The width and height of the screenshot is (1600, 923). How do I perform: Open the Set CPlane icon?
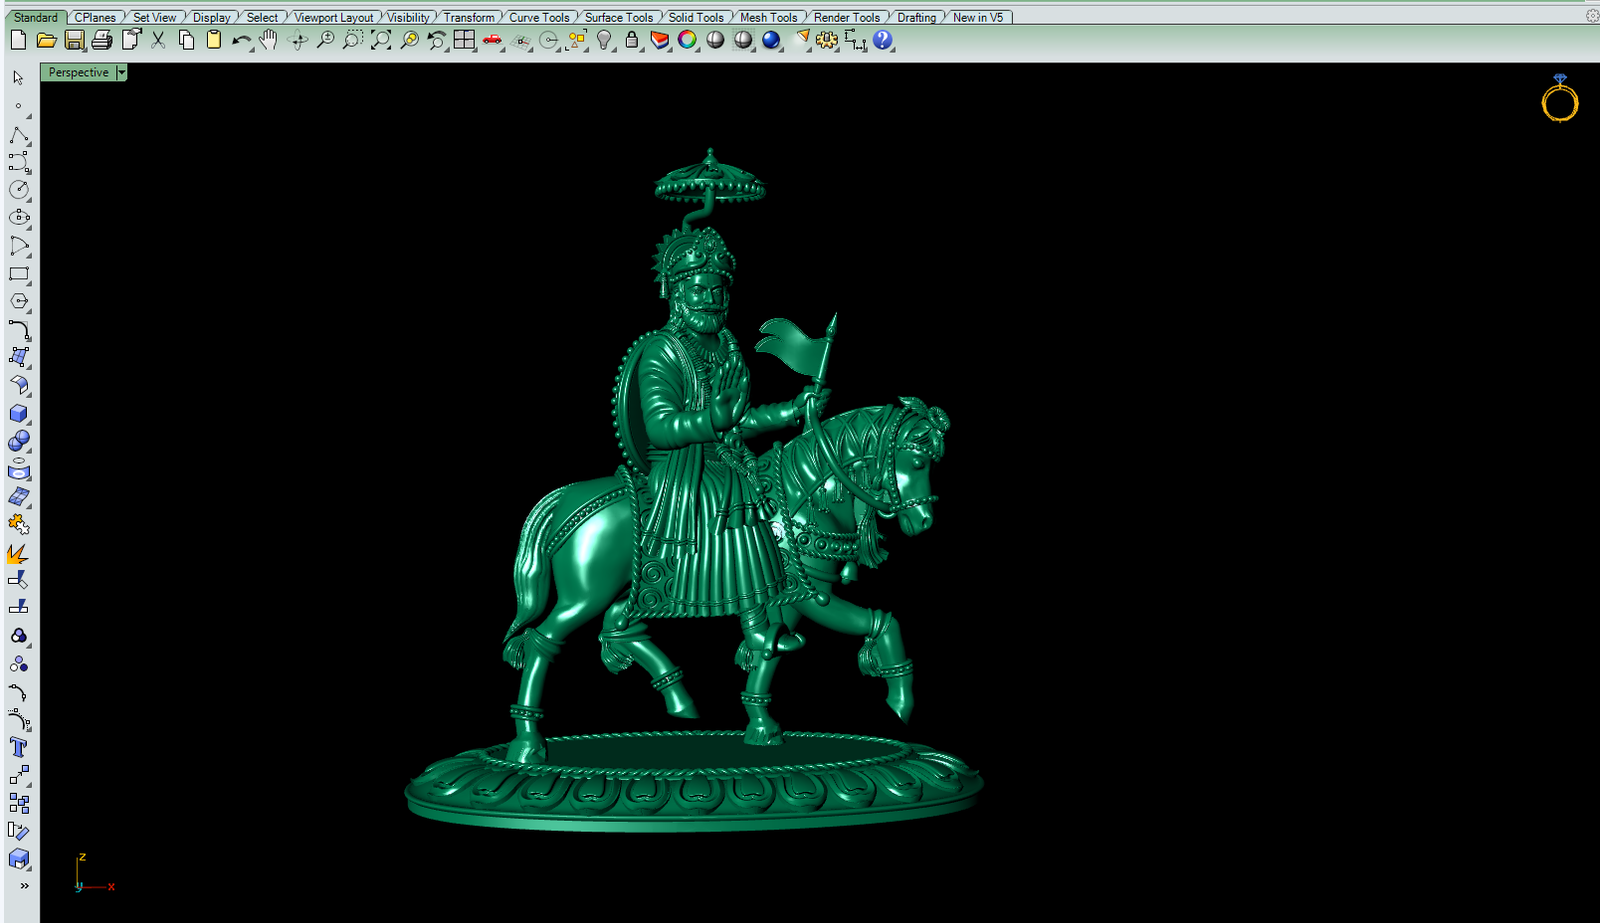[x=521, y=40]
